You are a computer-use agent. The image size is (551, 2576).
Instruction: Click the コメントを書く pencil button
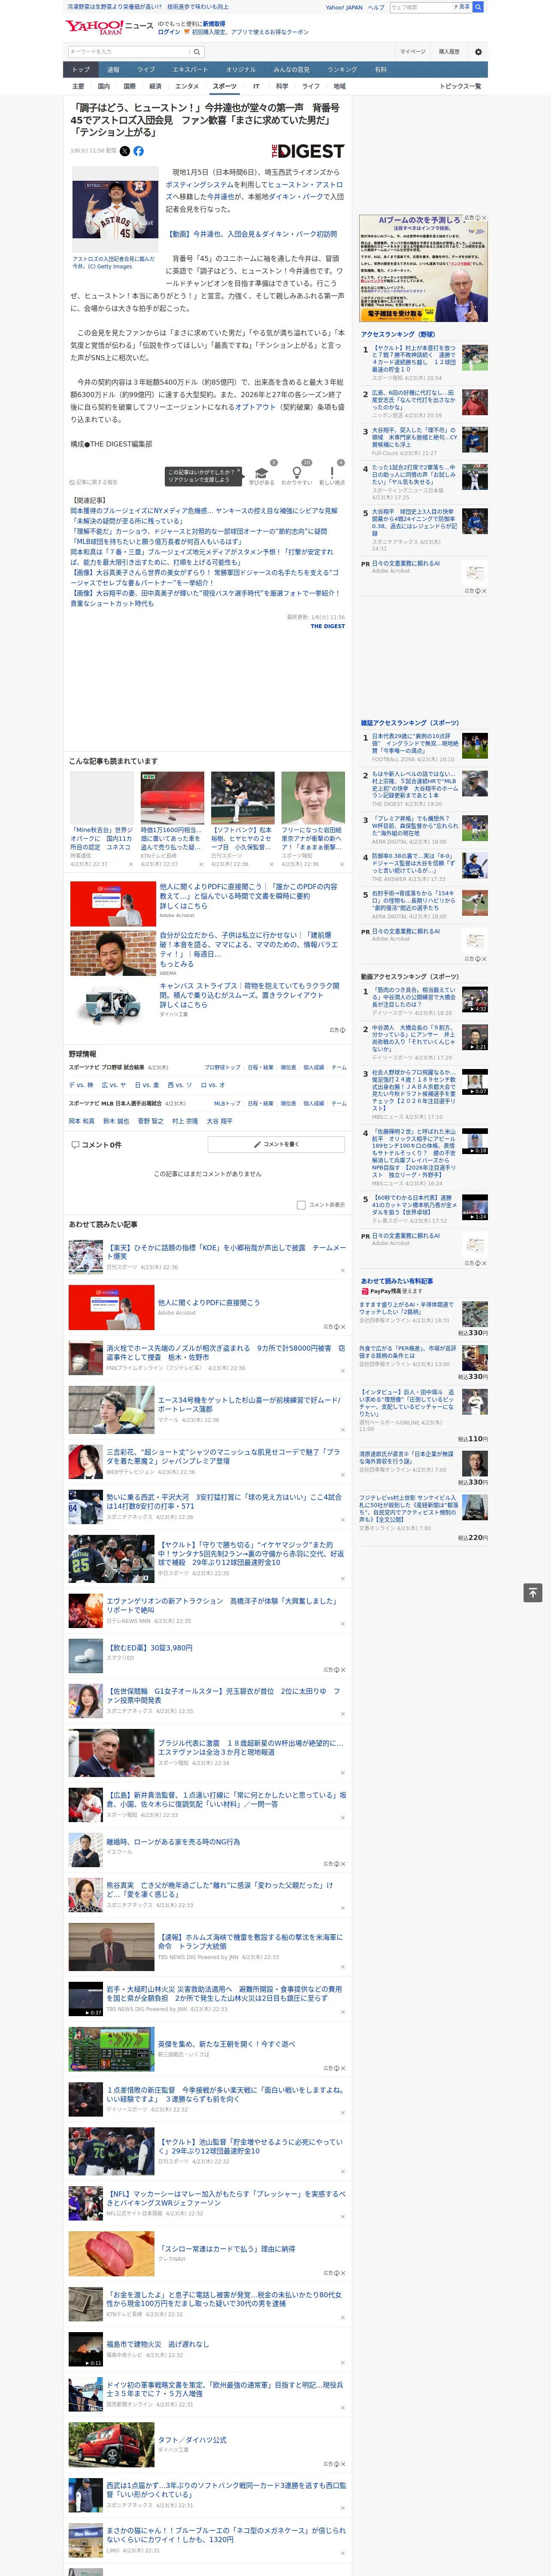pos(276,1144)
